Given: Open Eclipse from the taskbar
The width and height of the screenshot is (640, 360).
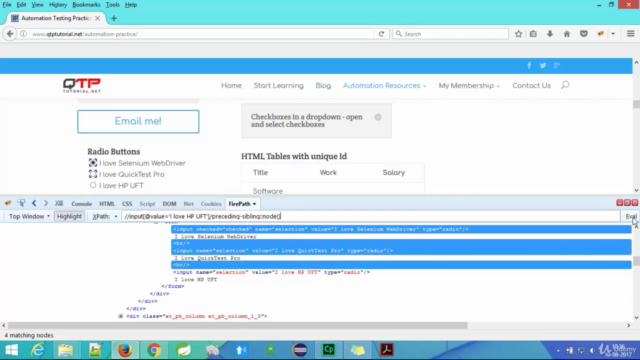Looking at the screenshot, I should pyautogui.click(x=300, y=350).
